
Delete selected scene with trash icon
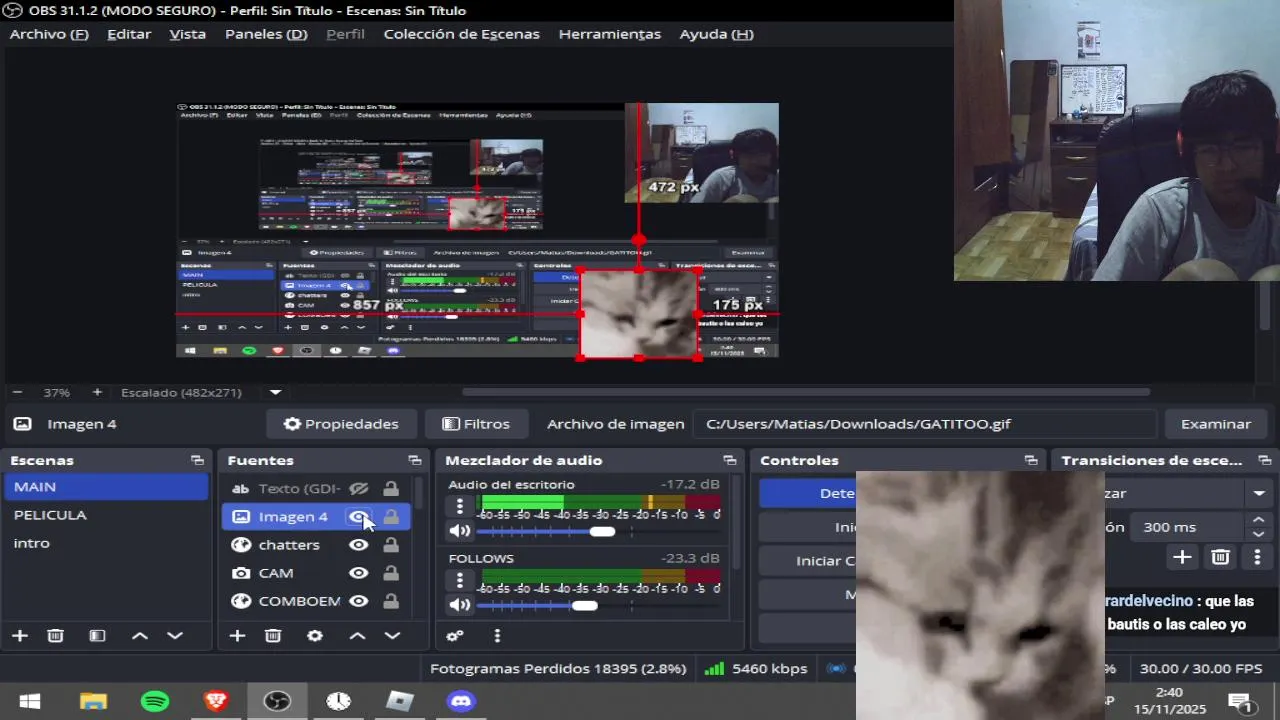point(56,636)
